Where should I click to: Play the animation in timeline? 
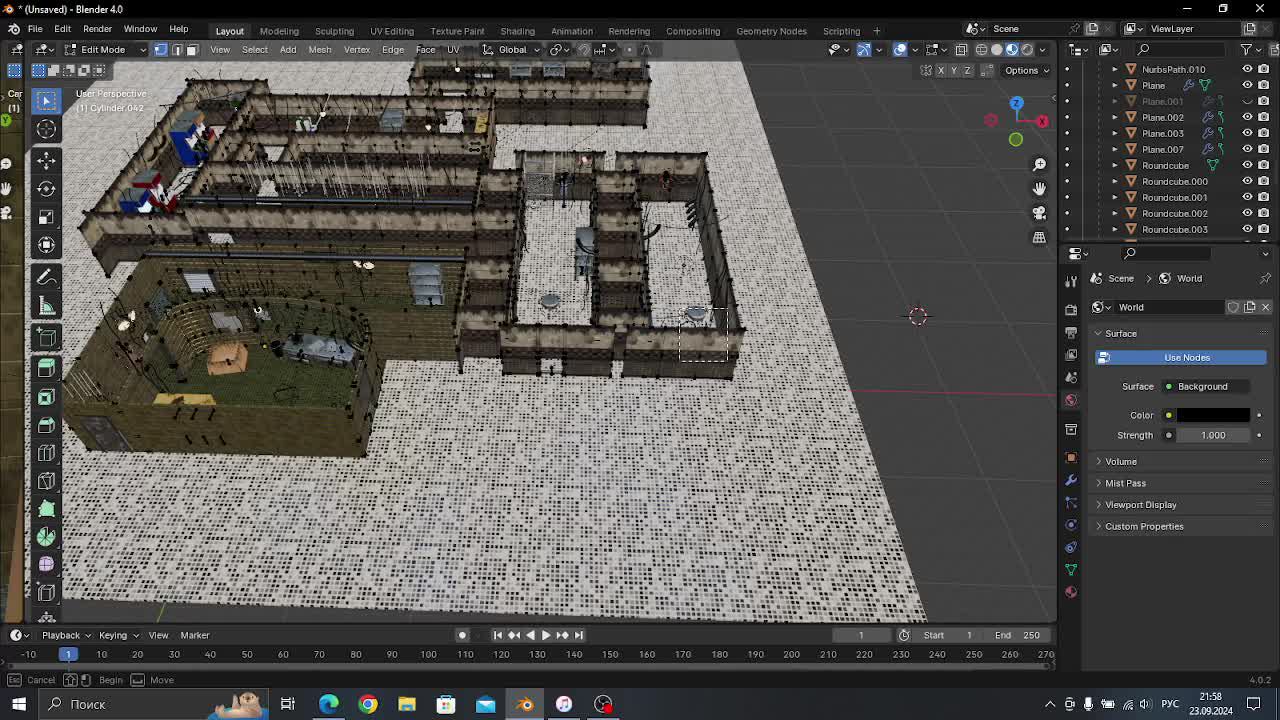pos(546,635)
